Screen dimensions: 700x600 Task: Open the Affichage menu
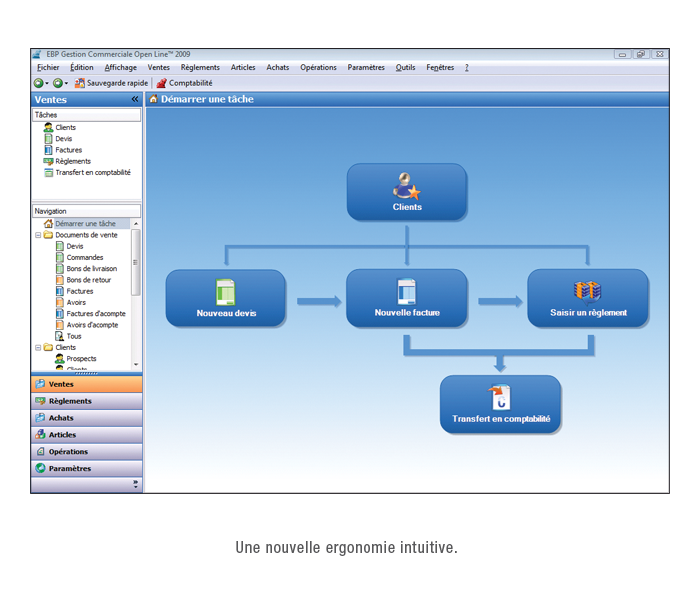click(x=121, y=68)
